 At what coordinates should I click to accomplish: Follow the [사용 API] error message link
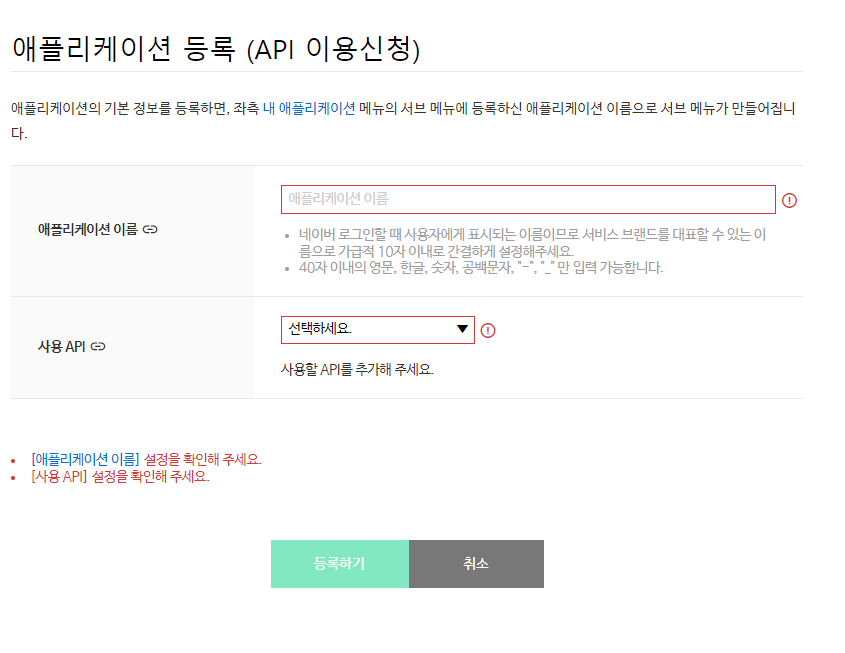[59, 476]
